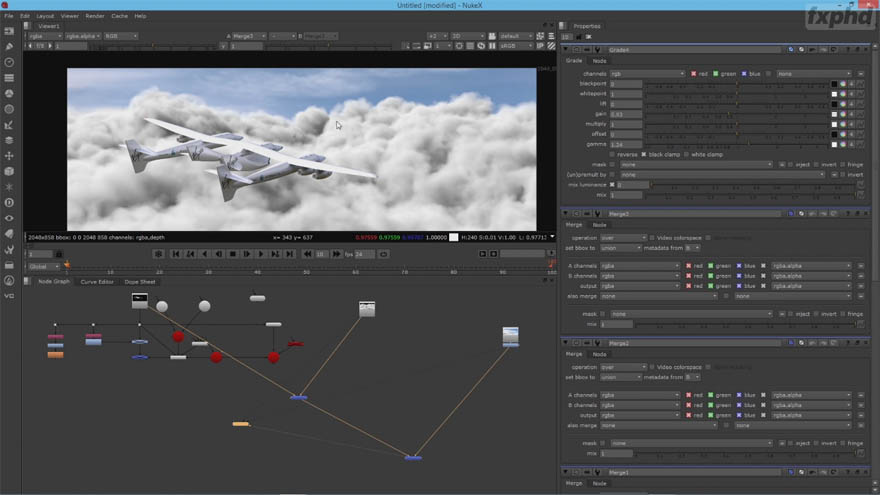
Task: Select the Node tab in Merge3 panel
Action: [599, 225]
